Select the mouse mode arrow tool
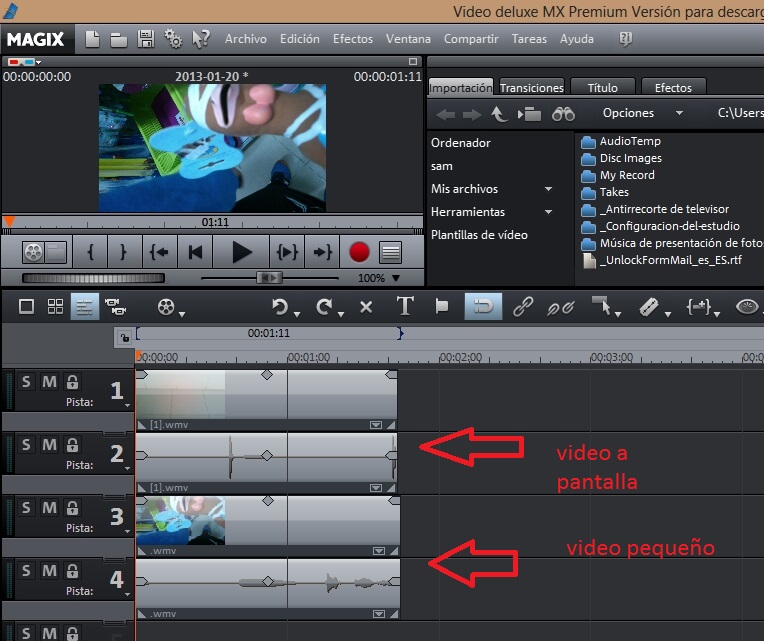This screenshot has height=641, width=764. coord(602,306)
